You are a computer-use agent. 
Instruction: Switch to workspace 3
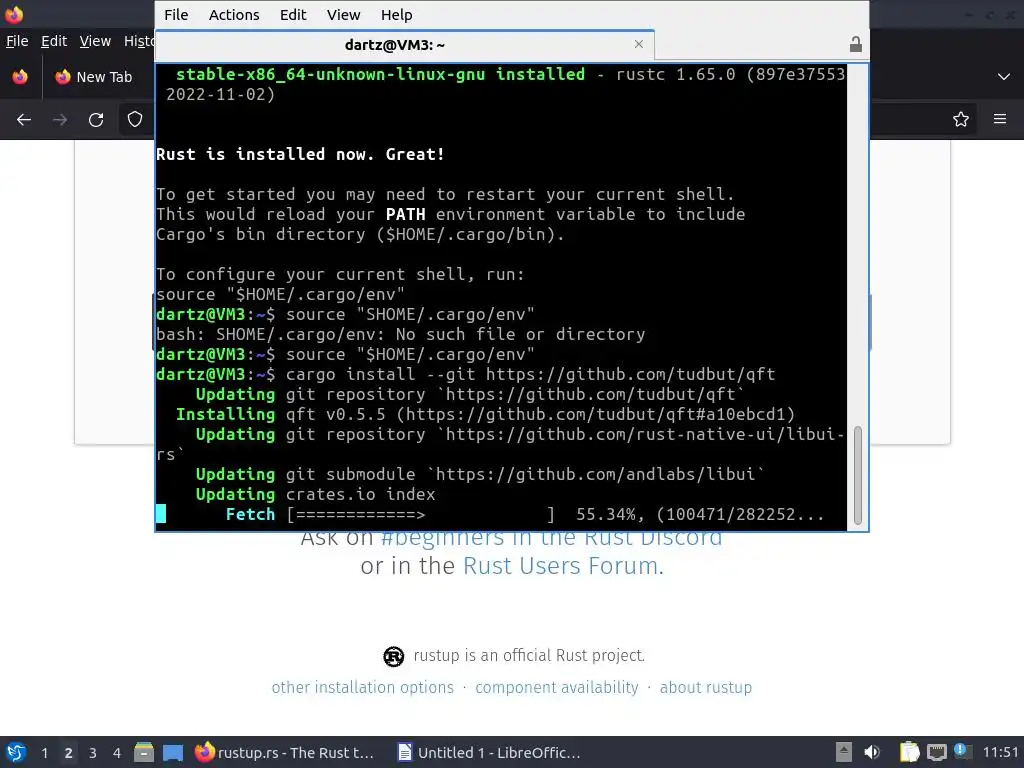point(93,753)
